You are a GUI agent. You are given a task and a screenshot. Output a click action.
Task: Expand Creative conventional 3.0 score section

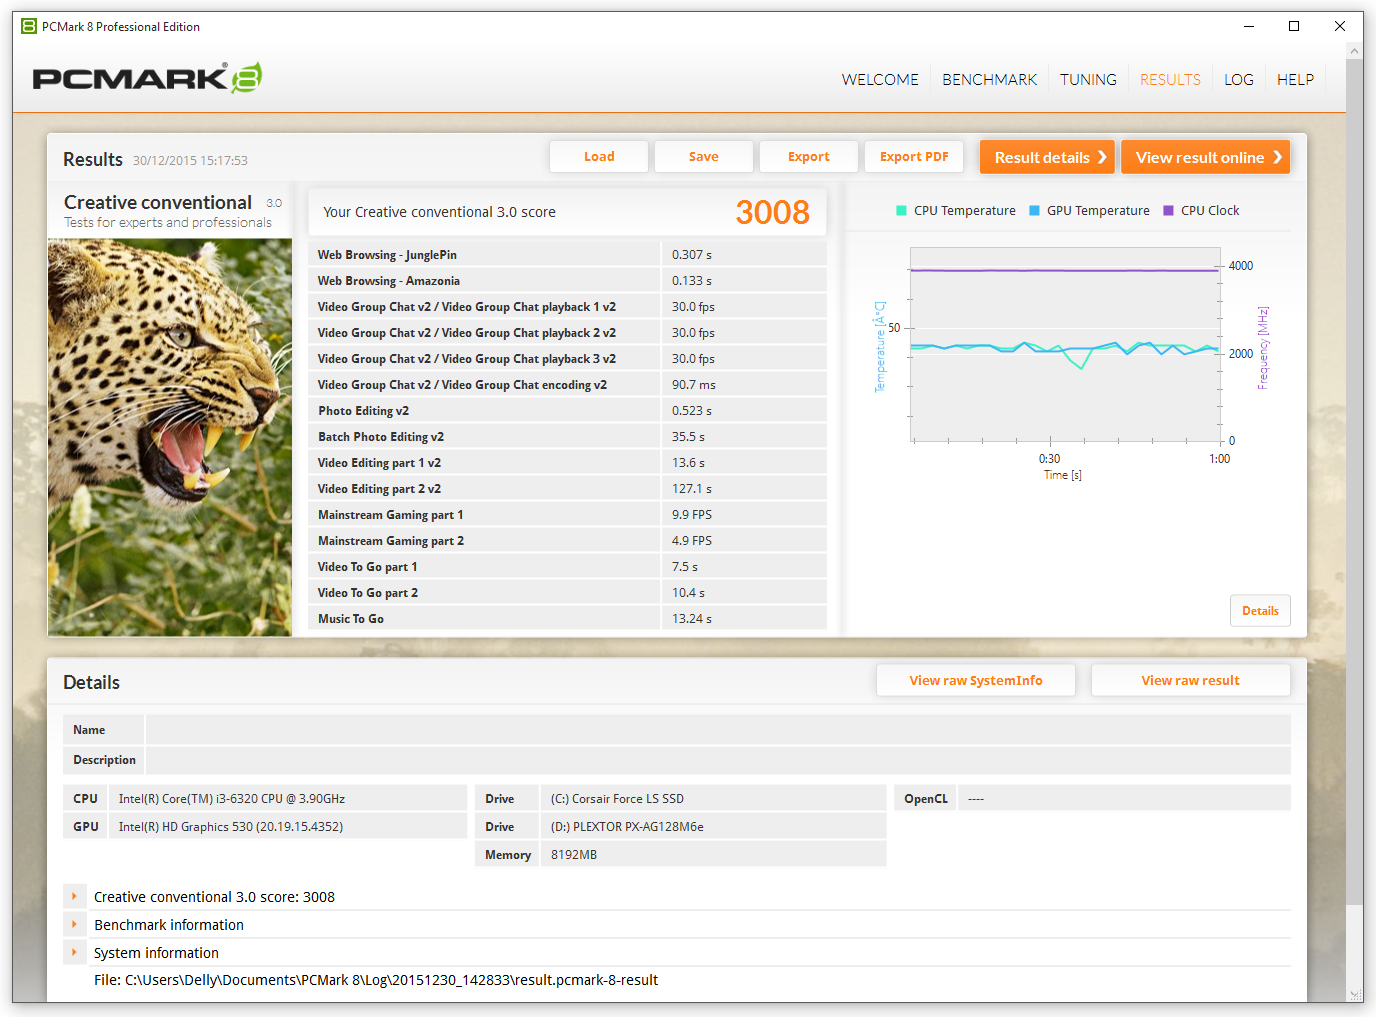(x=75, y=897)
